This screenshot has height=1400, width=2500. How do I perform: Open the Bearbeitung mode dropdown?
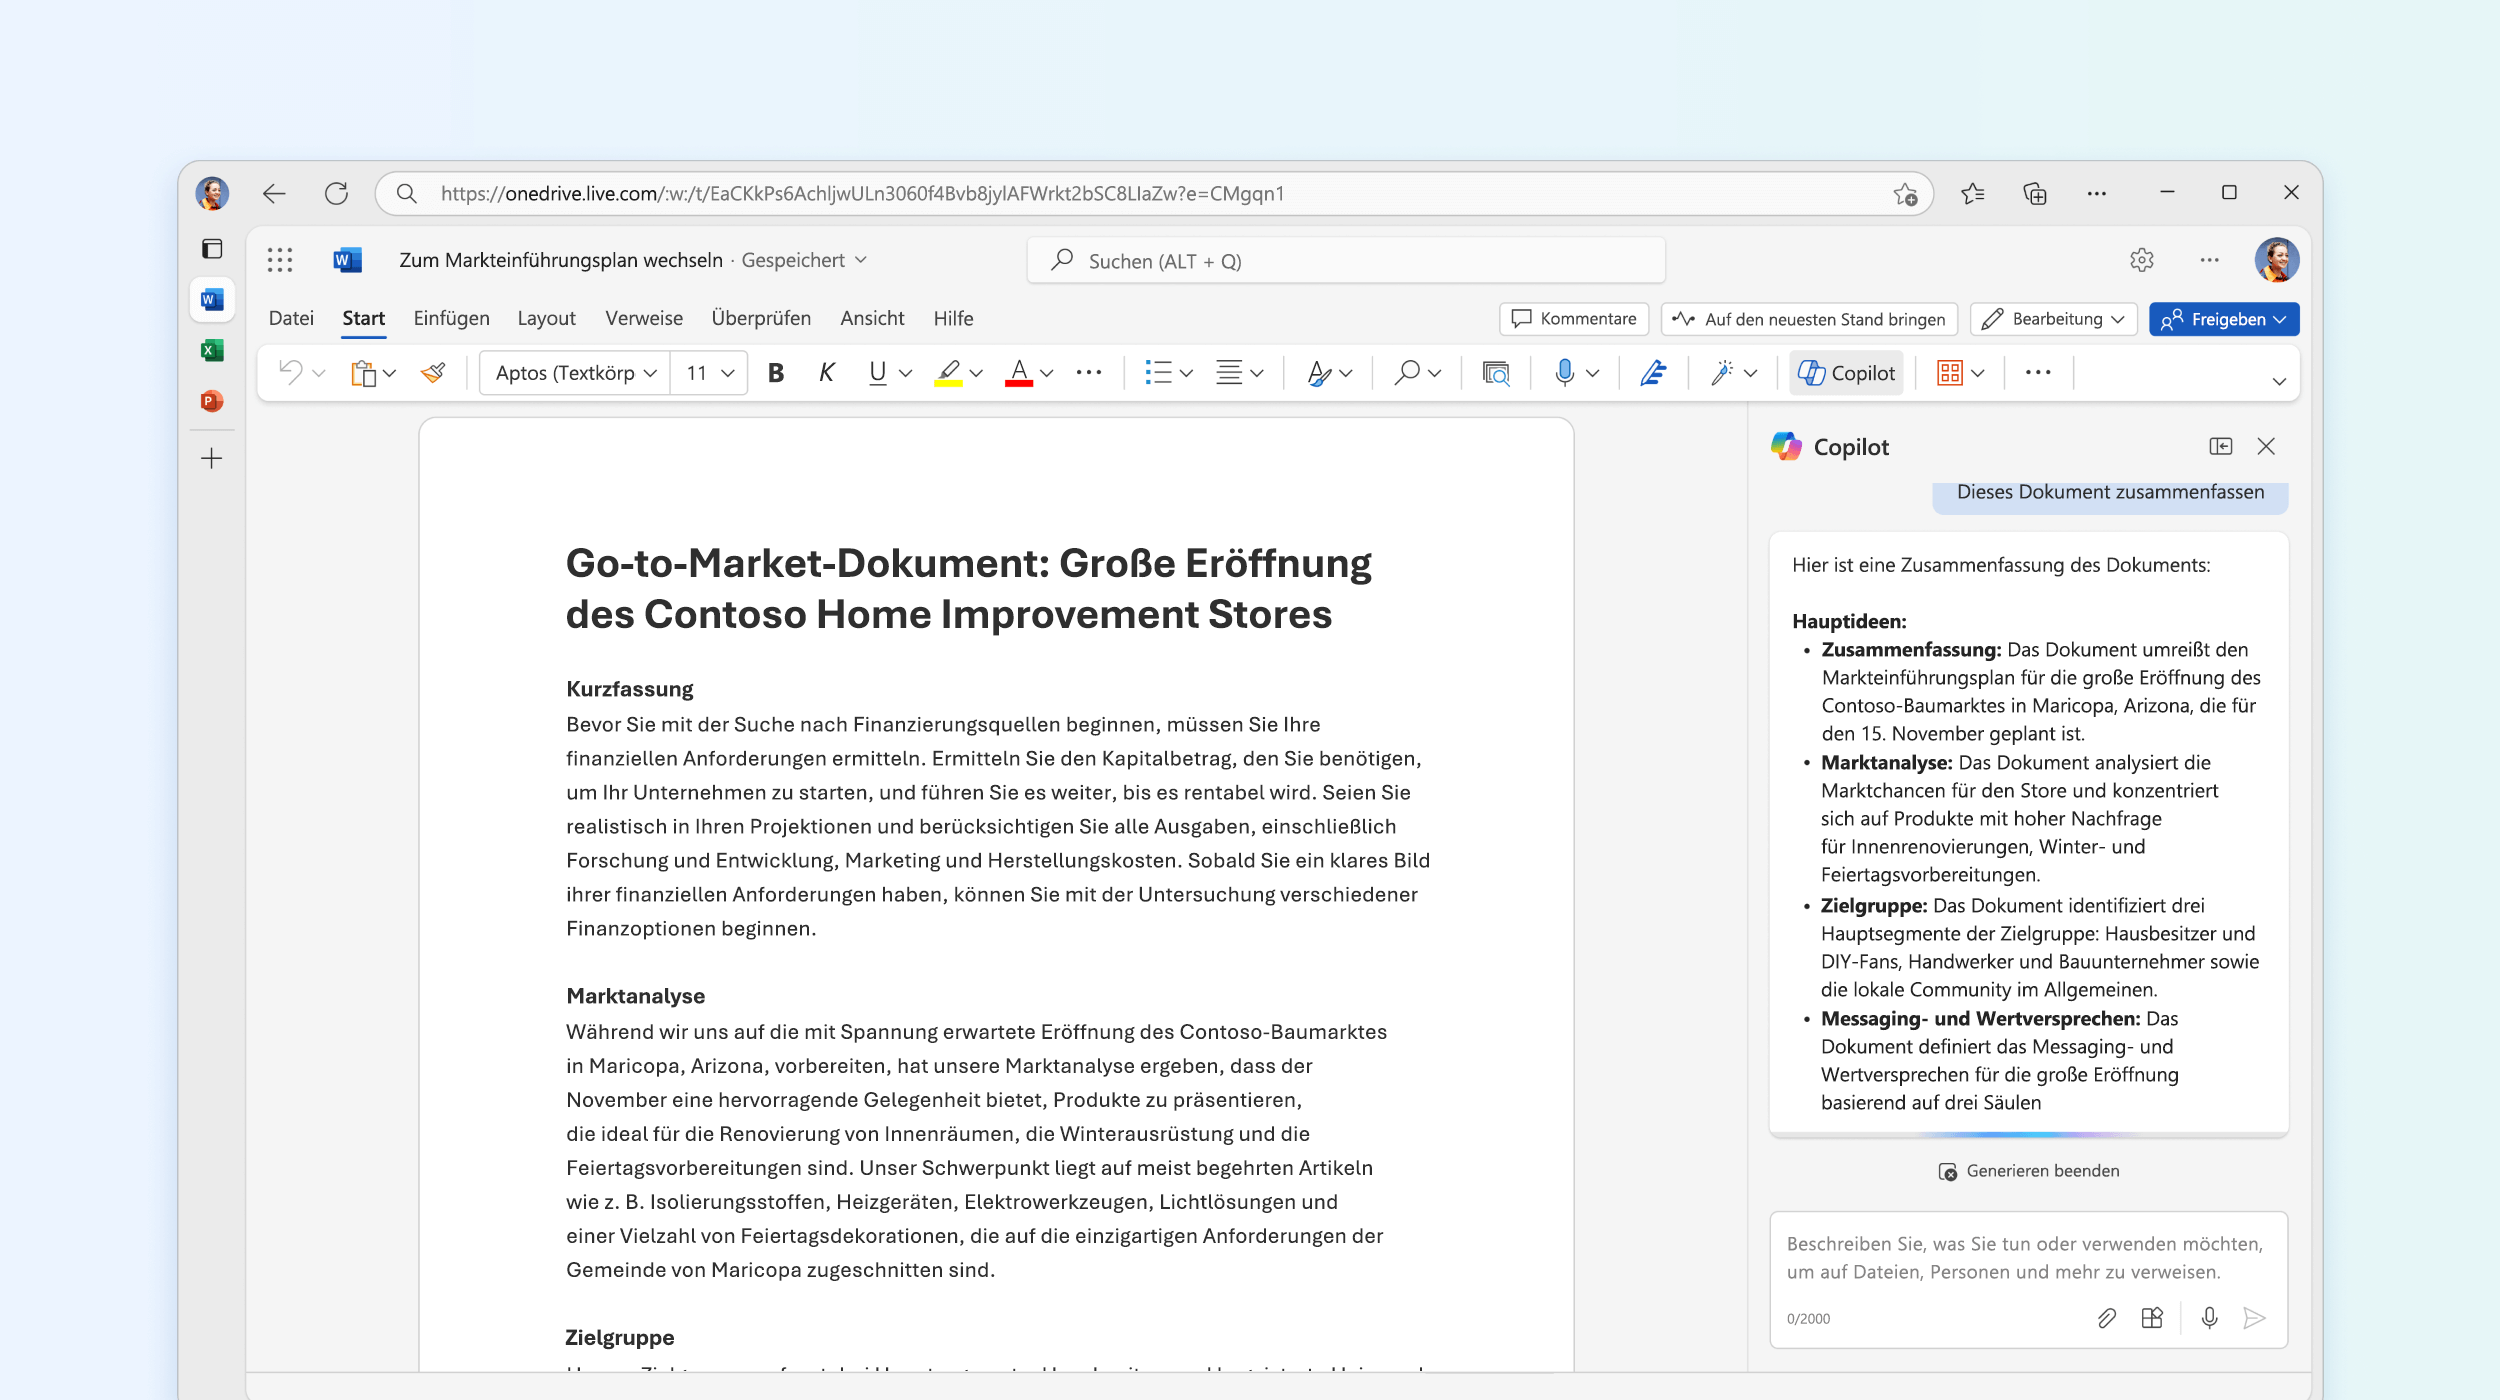click(x=2053, y=319)
